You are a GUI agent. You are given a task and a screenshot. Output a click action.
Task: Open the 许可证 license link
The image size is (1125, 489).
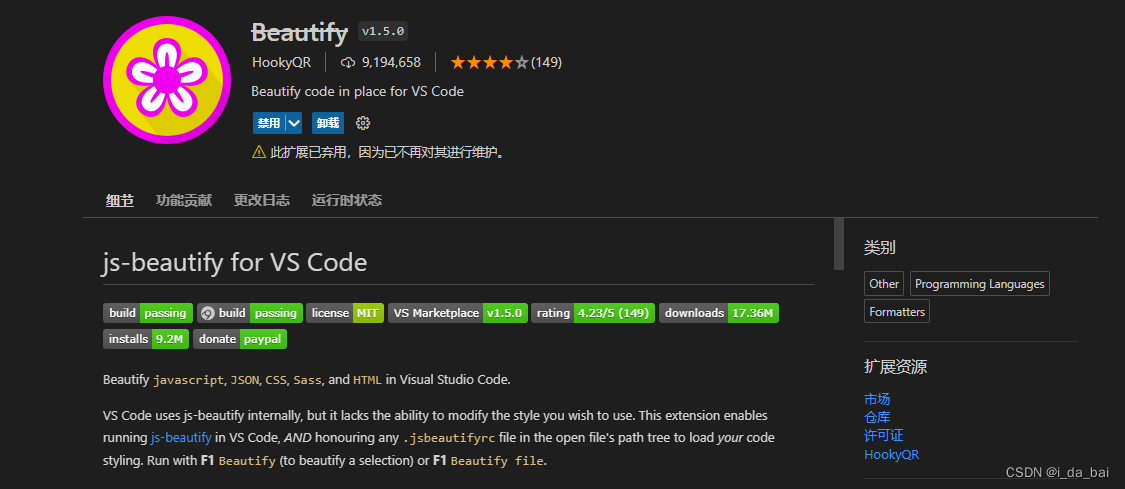(x=884, y=436)
